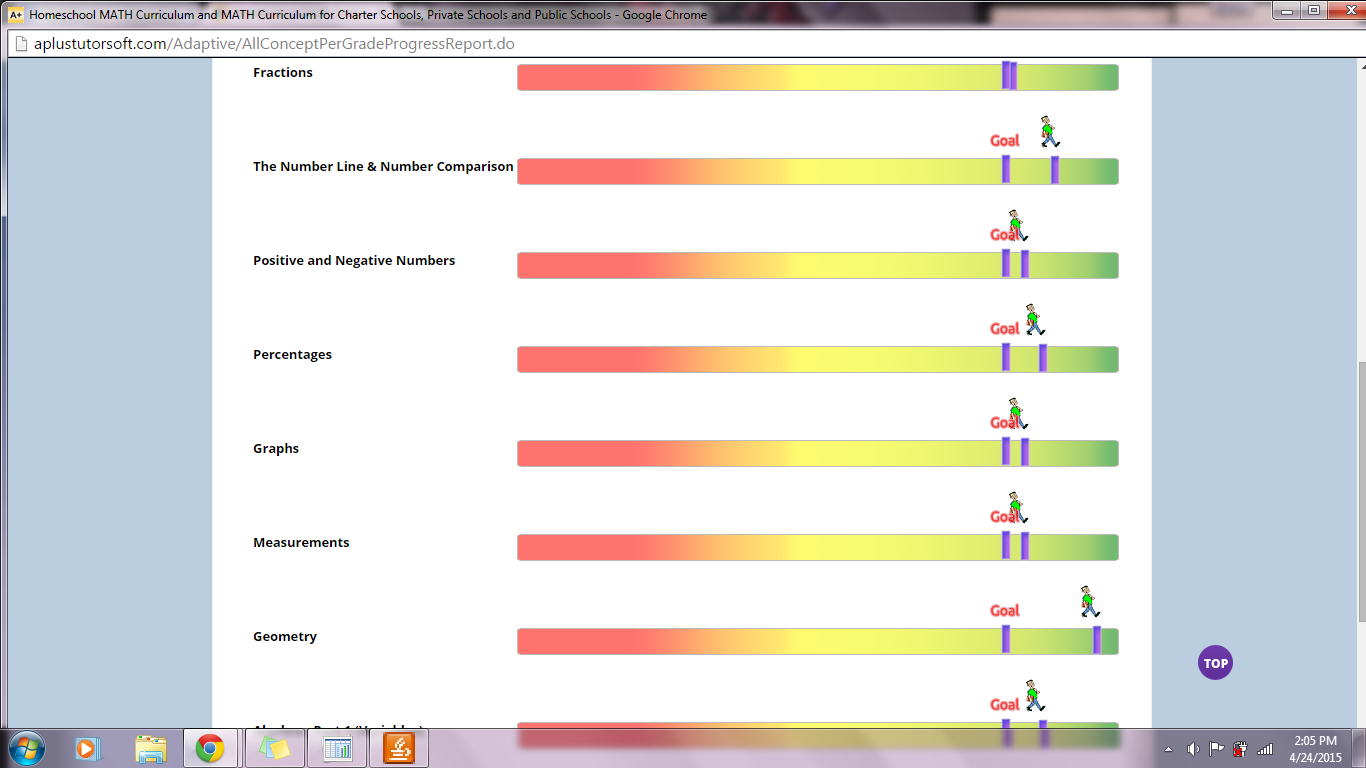Click walker icon above Positive and Negative Numbers
The image size is (1366, 768).
point(1017,226)
